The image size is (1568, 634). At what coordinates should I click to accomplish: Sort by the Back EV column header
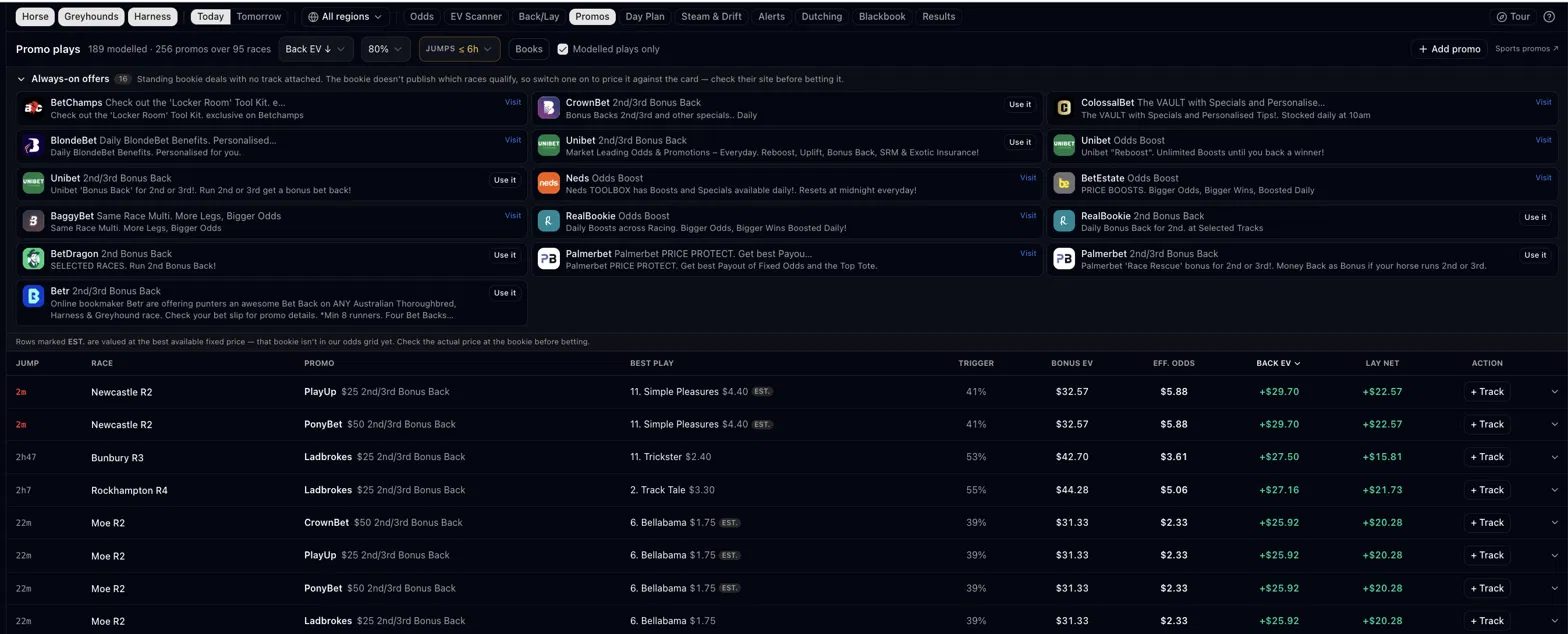(x=1278, y=363)
